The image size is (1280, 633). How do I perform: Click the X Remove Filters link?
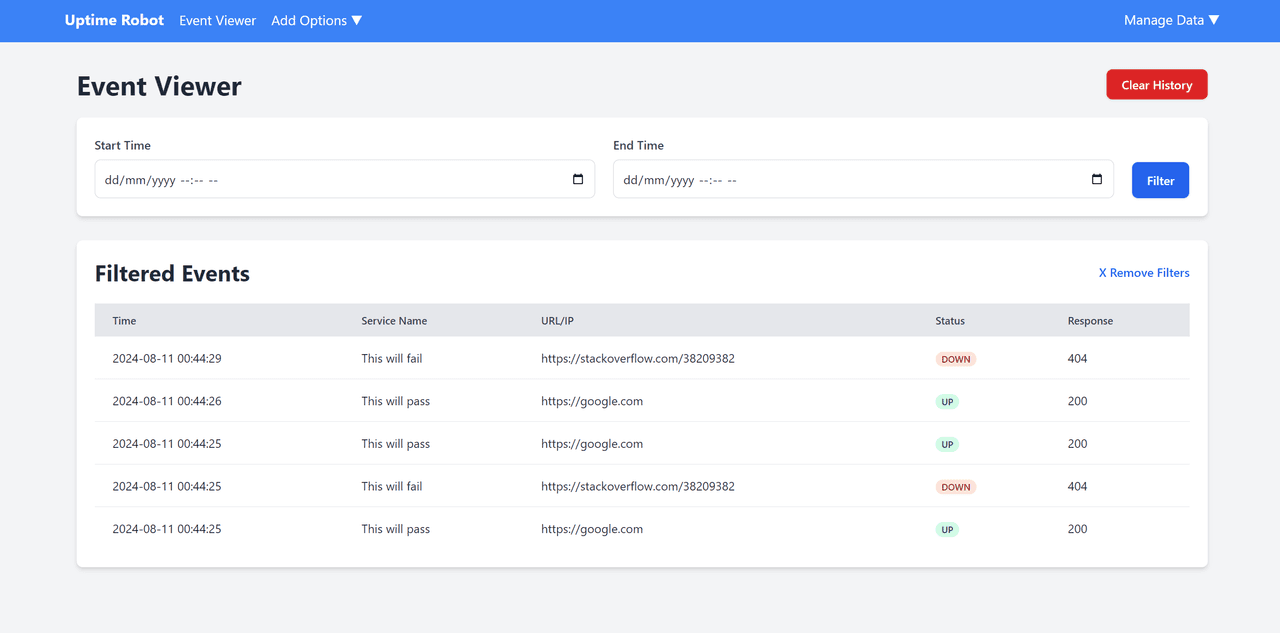(x=1144, y=273)
